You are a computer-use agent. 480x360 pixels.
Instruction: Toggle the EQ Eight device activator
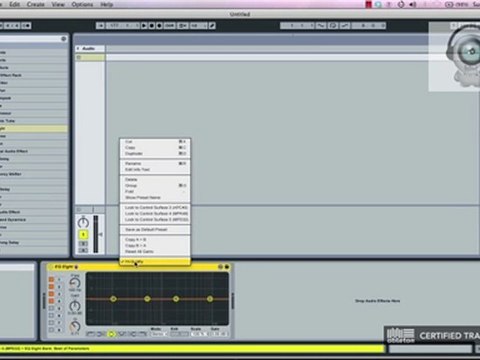[x=50, y=267]
